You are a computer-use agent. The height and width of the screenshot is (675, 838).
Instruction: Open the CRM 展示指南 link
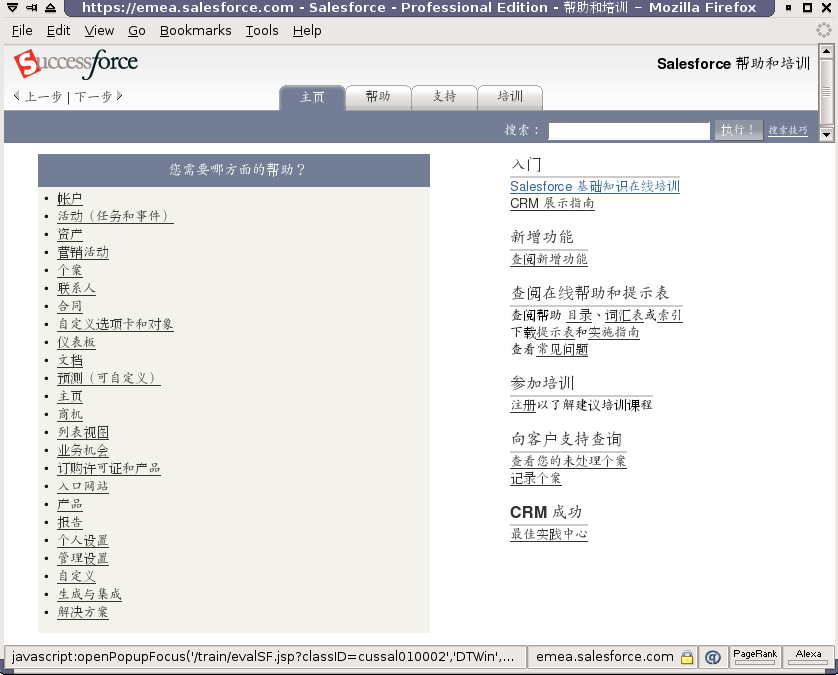552,203
